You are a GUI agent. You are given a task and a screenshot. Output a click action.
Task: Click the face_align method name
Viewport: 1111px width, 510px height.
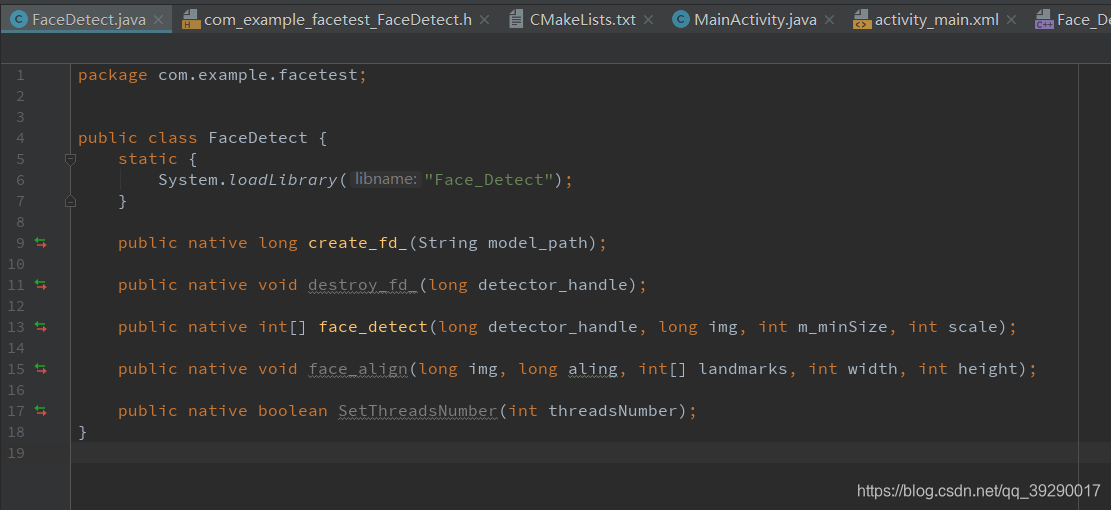click(358, 368)
